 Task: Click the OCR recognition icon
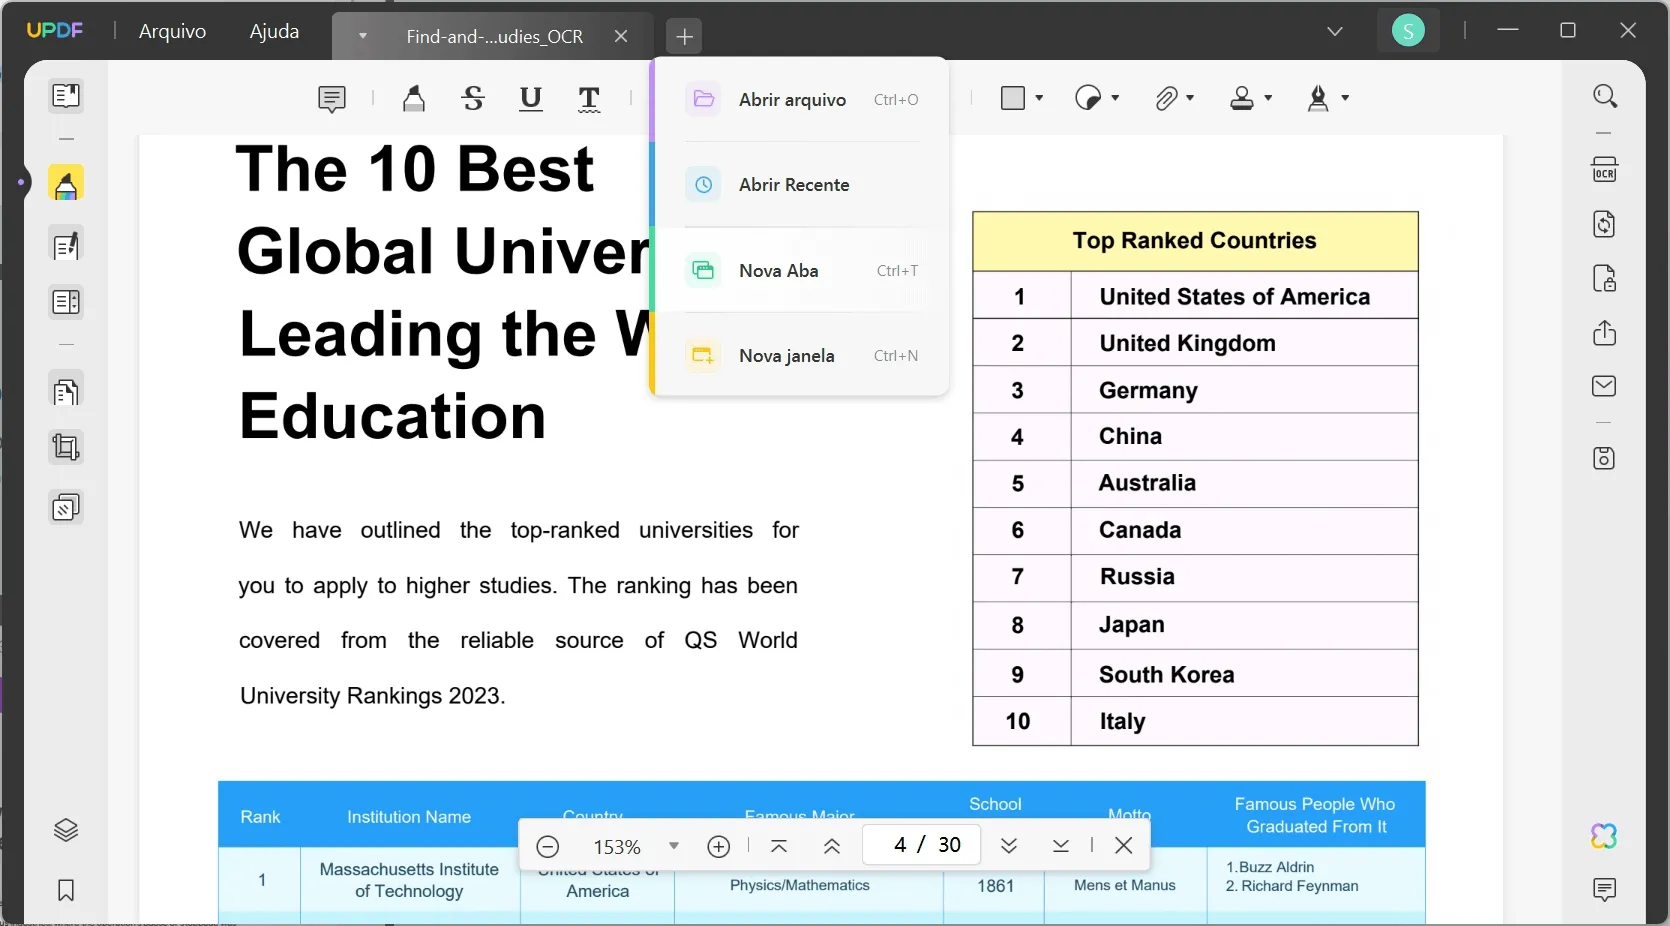tap(1604, 170)
